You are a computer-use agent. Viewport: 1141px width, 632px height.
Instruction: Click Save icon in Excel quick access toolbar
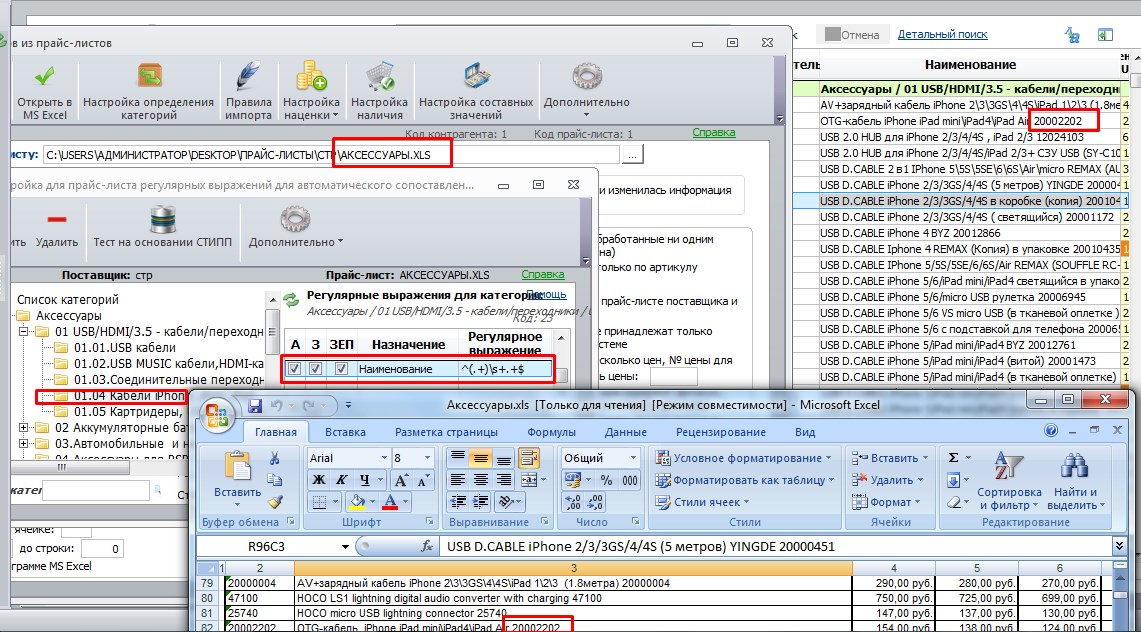(255, 405)
